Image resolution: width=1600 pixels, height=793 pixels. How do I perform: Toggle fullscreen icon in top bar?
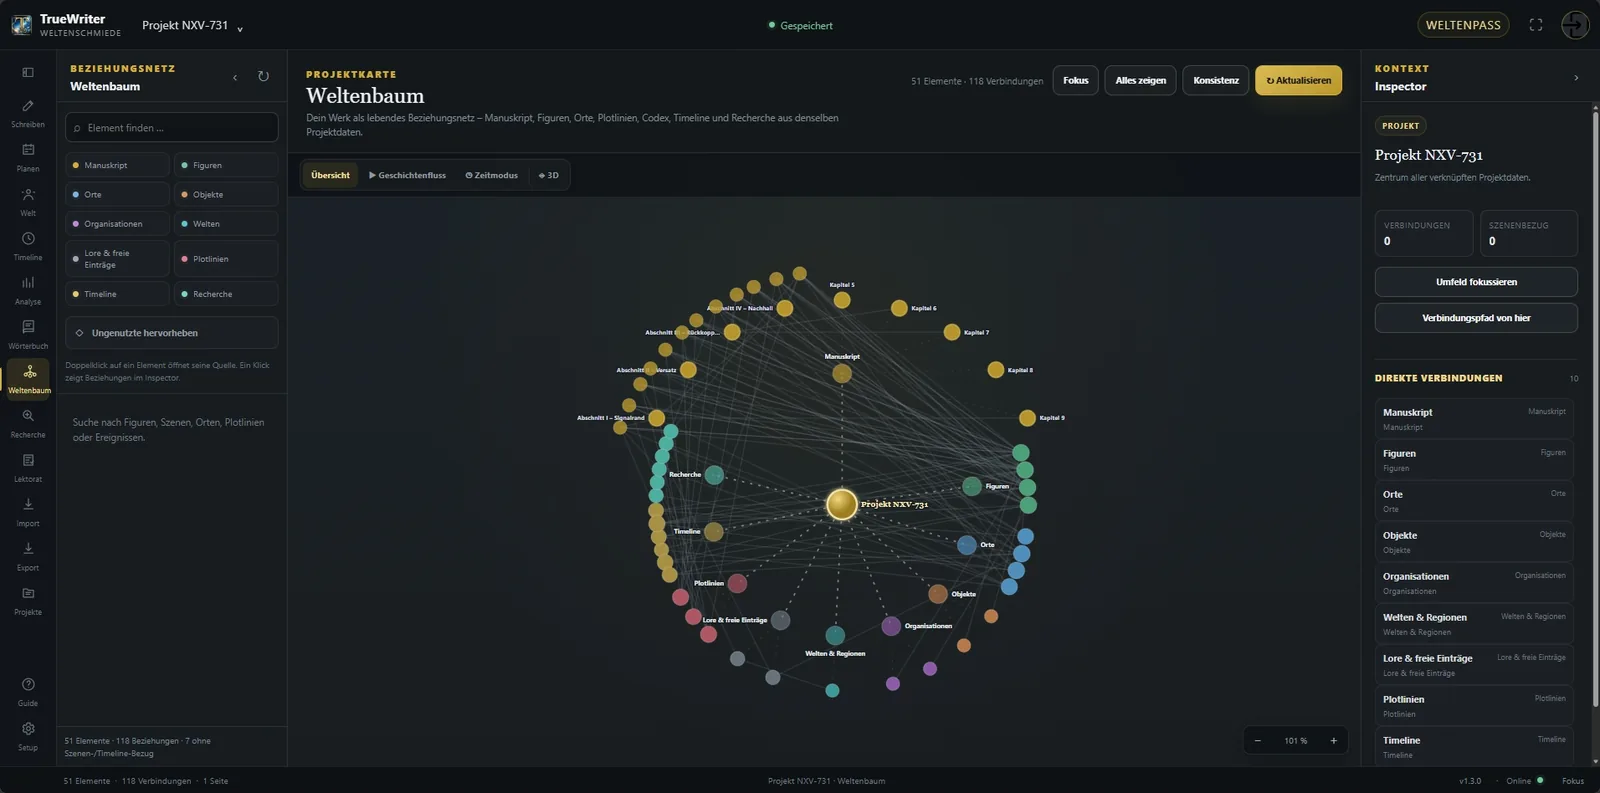(1536, 25)
